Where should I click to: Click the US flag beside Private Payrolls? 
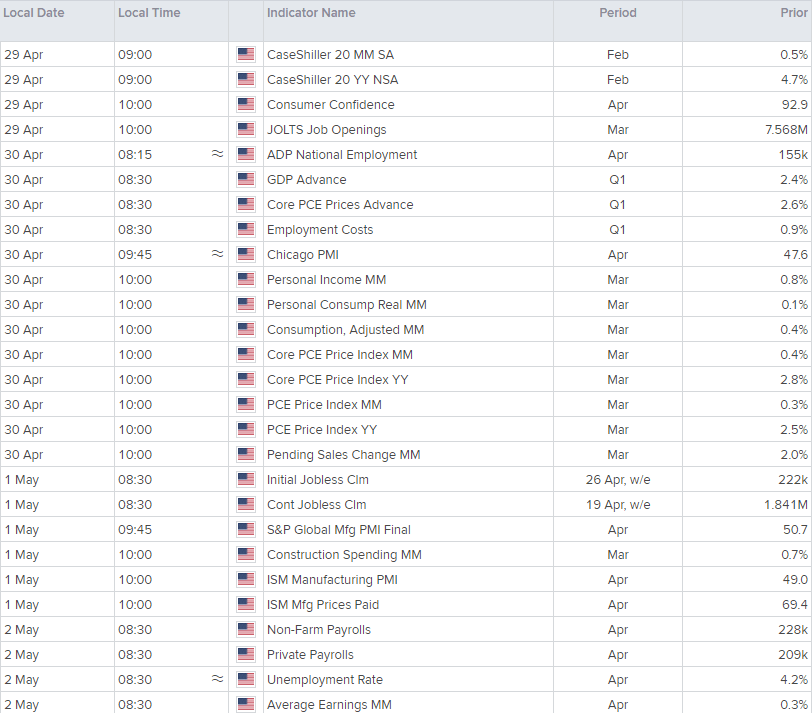tap(246, 654)
